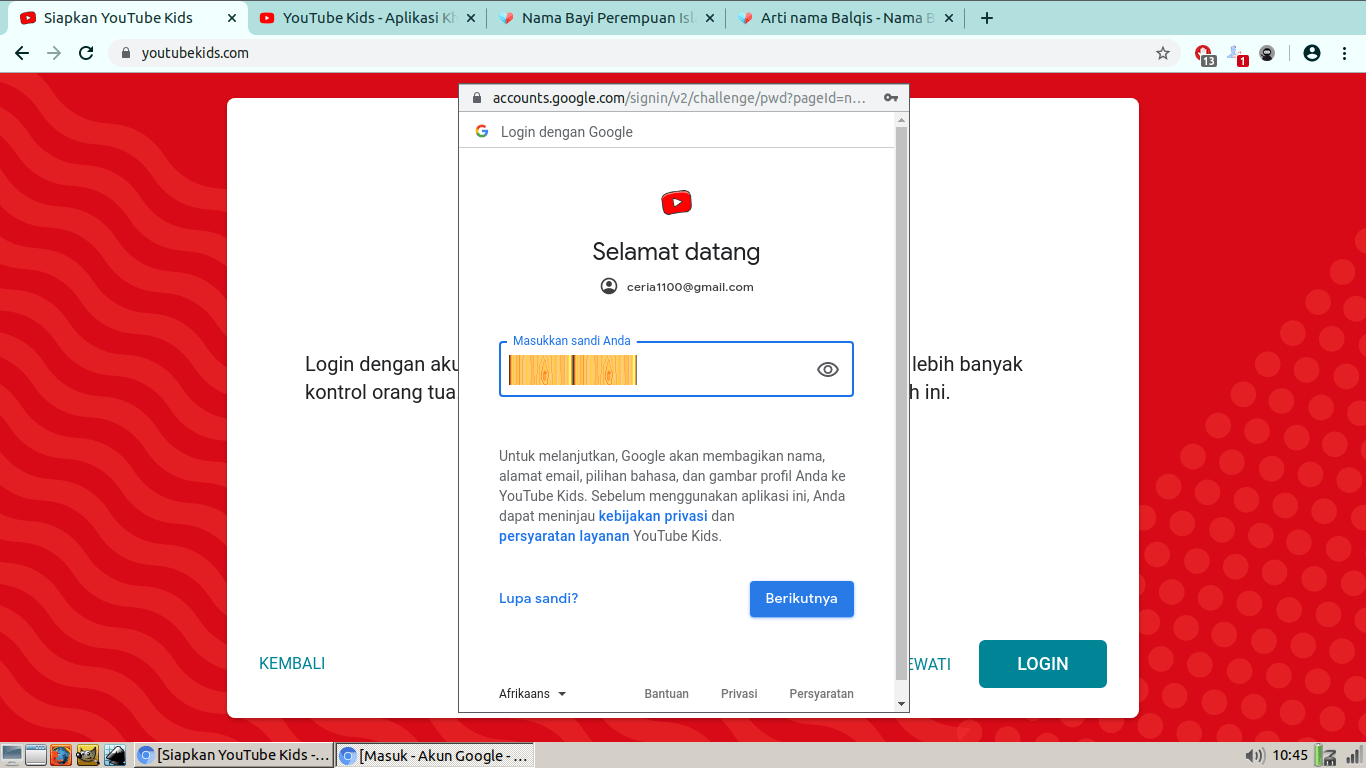Click the ceria1100@gmail.com account text
This screenshot has height=768, width=1366.
[690, 287]
